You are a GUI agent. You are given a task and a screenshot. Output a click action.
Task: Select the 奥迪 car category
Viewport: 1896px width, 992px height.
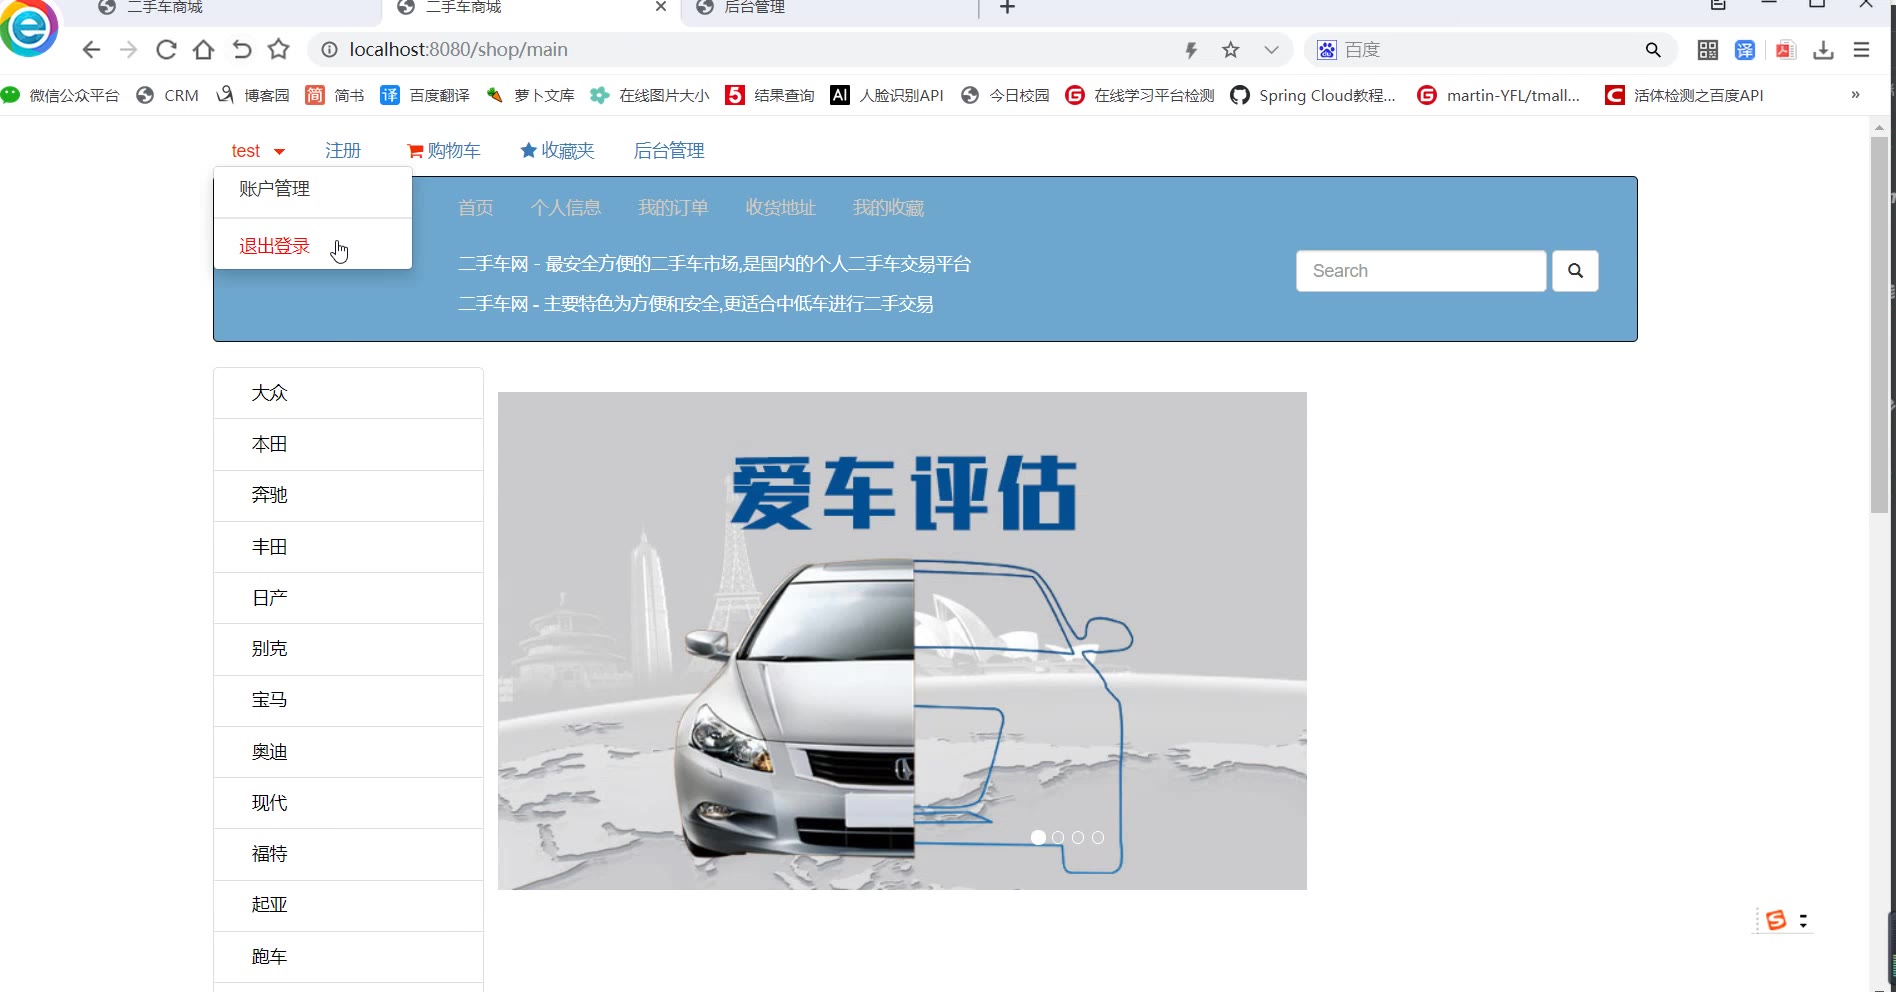point(348,752)
